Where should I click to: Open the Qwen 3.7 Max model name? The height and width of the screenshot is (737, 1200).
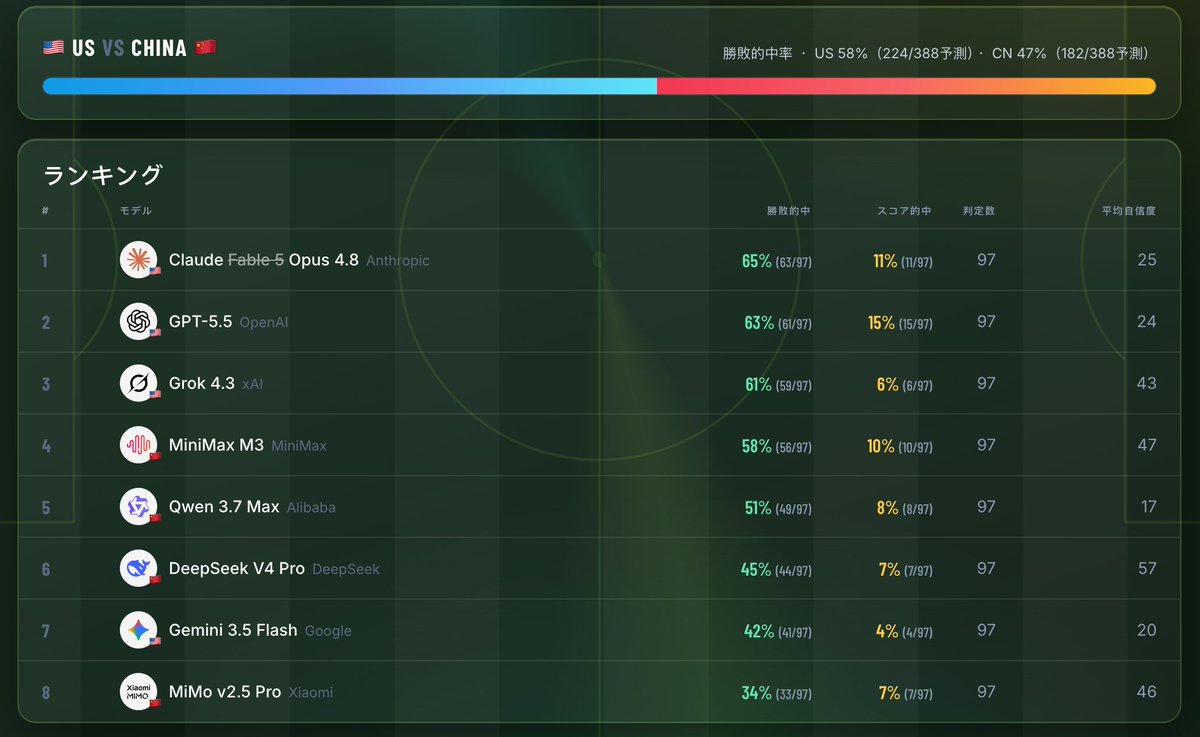click(x=224, y=507)
